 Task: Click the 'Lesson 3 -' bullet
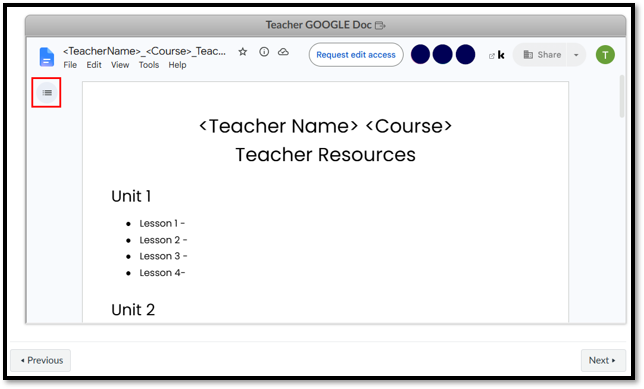(163, 256)
